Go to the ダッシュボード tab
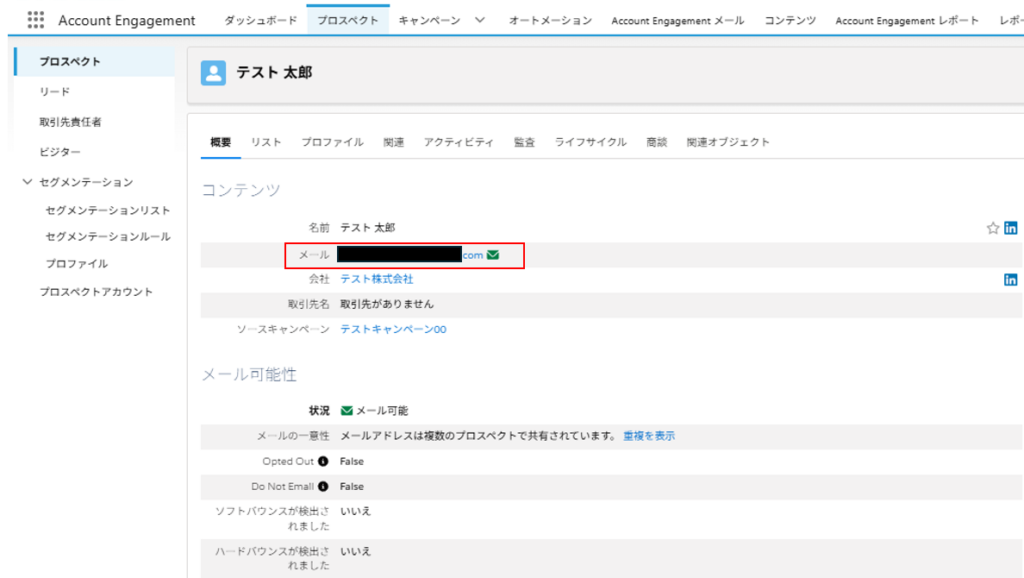Screen dimensions: 1024x578 pyautogui.click(x=261, y=20)
